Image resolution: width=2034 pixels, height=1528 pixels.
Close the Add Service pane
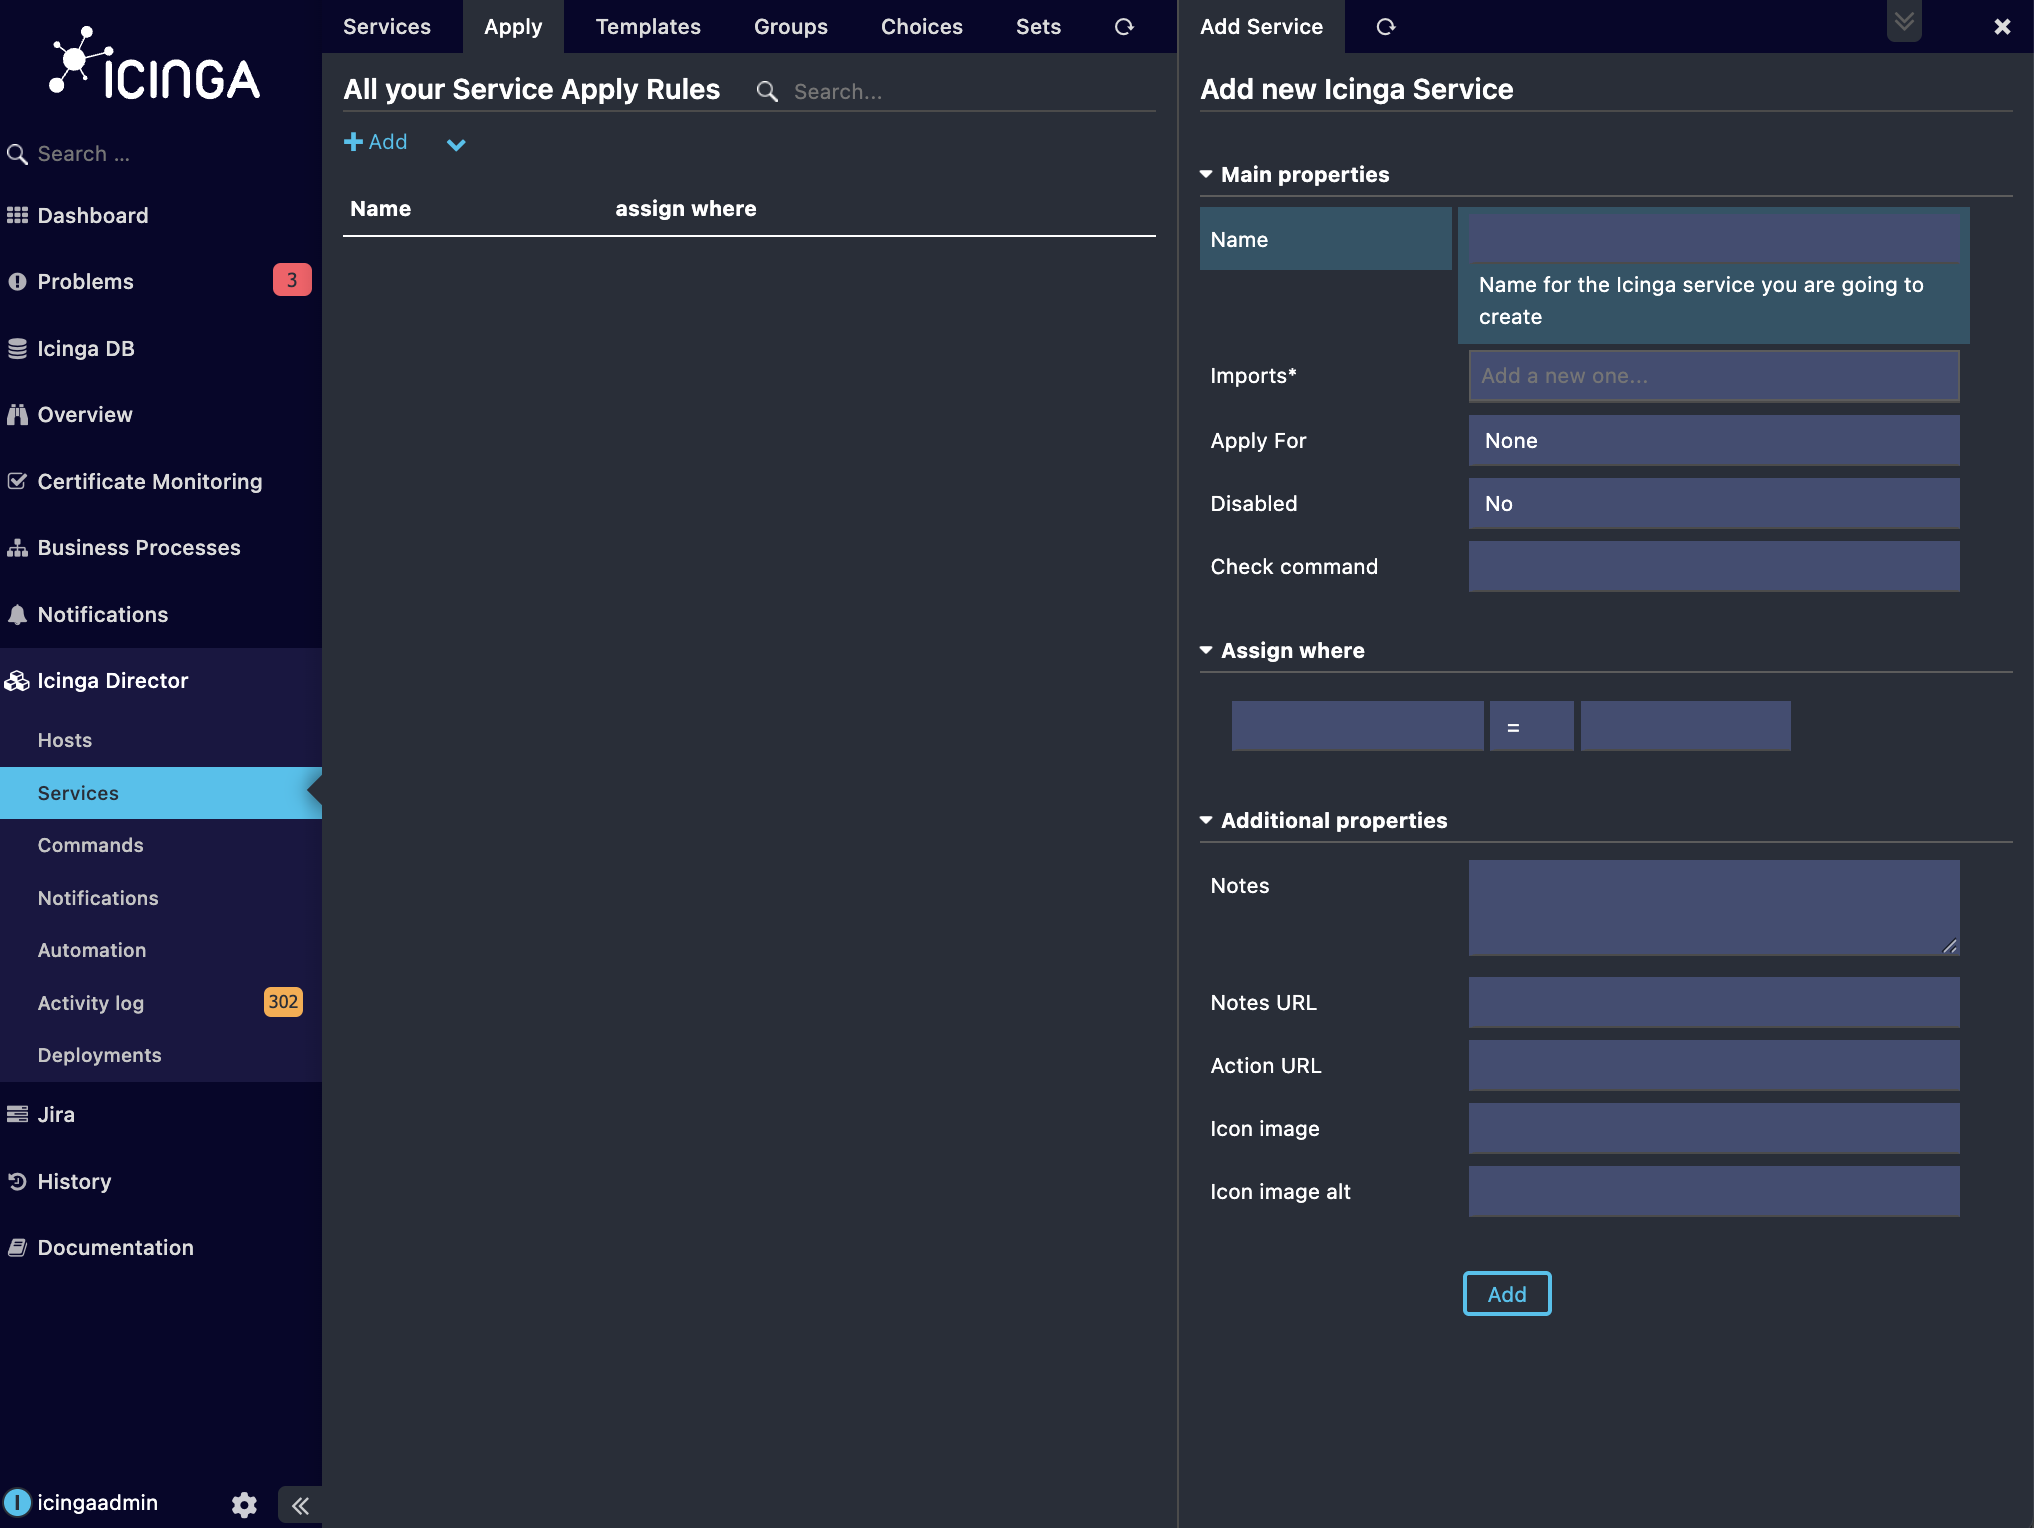(x=2002, y=27)
